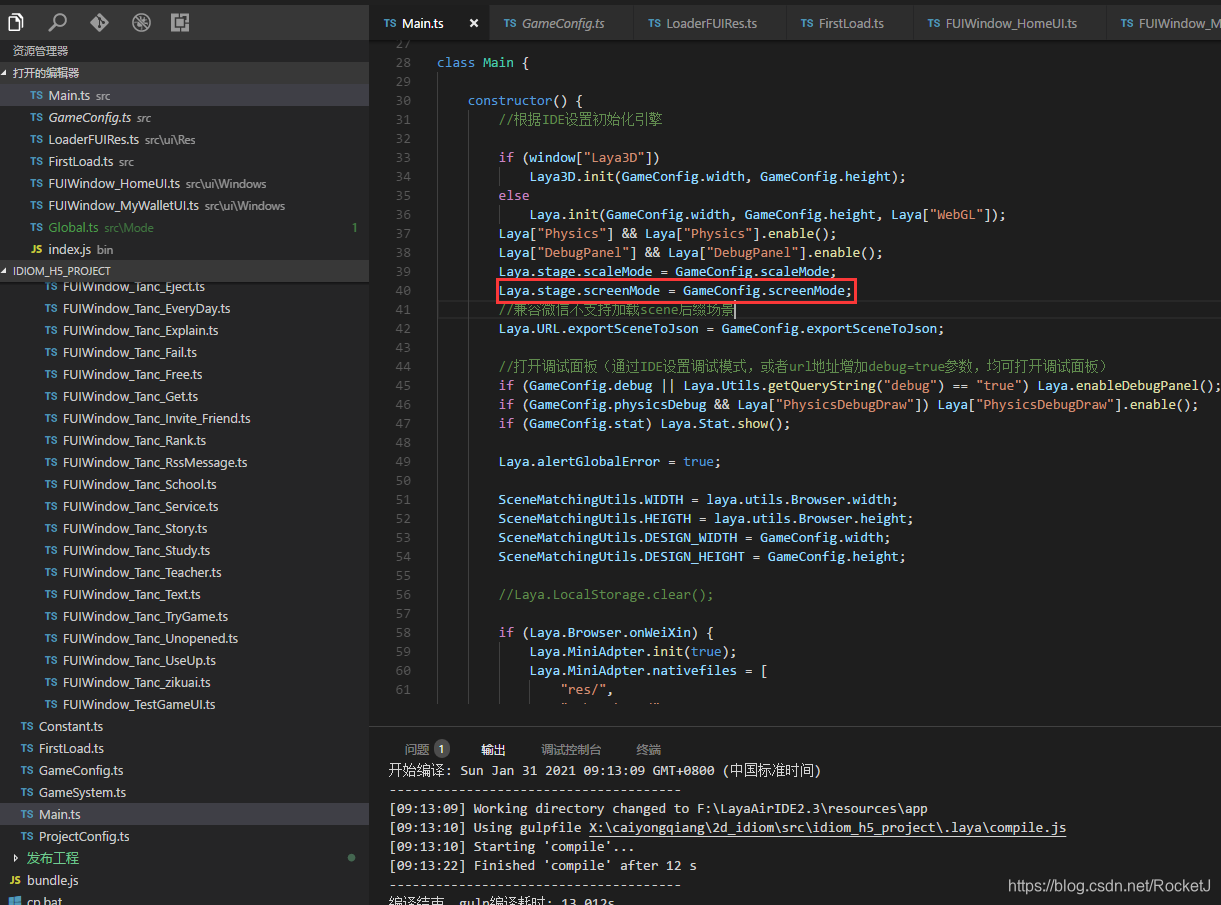Open FUIWindow_Tanc_Story.ts file
The image size is (1221, 905).
[184, 528]
